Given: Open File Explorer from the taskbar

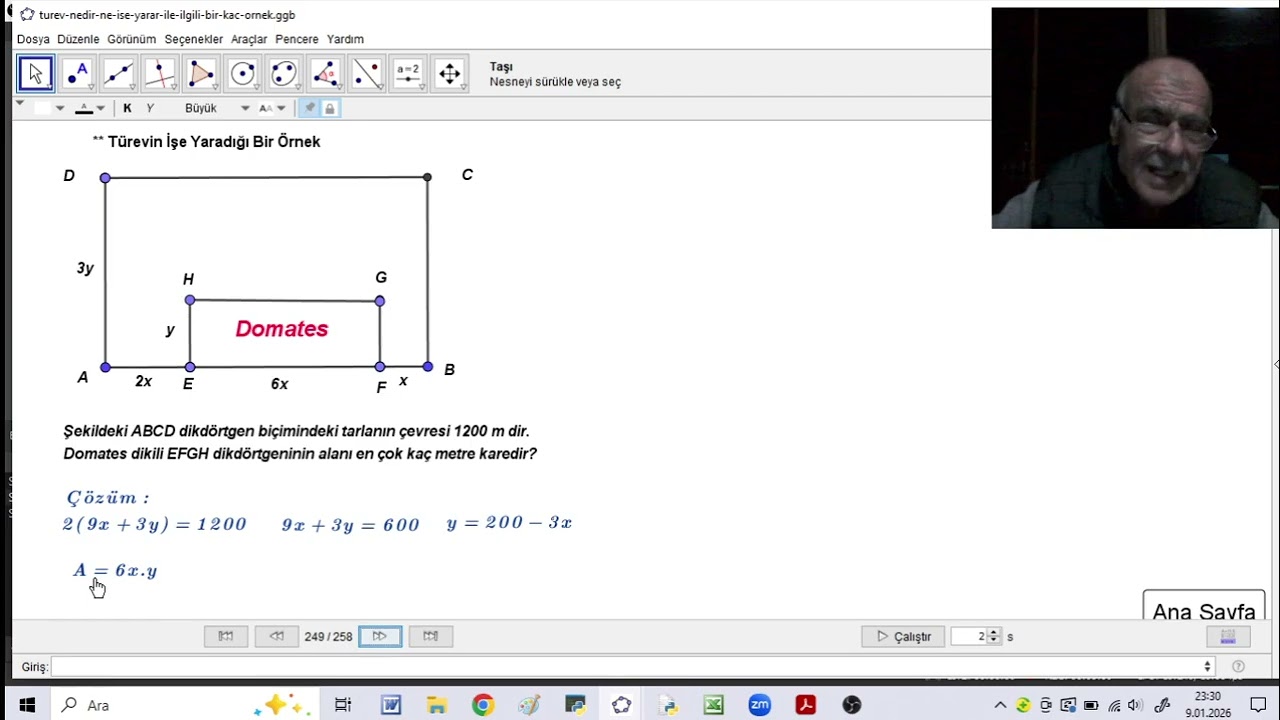Looking at the screenshot, I should point(437,705).
